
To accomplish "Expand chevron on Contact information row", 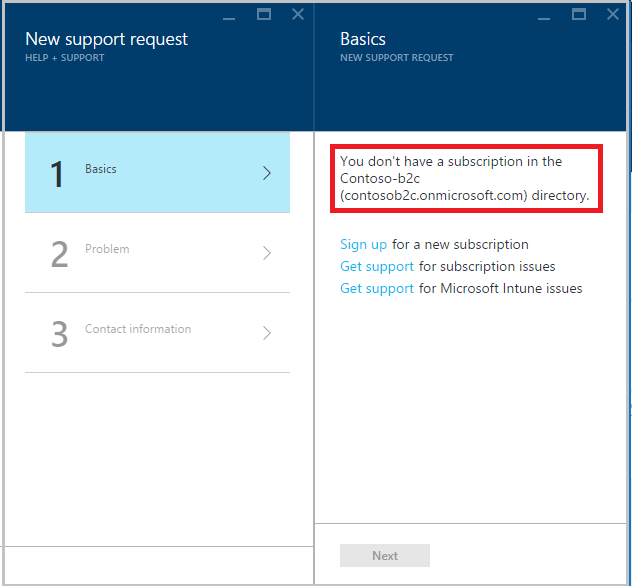I will 266,333.
